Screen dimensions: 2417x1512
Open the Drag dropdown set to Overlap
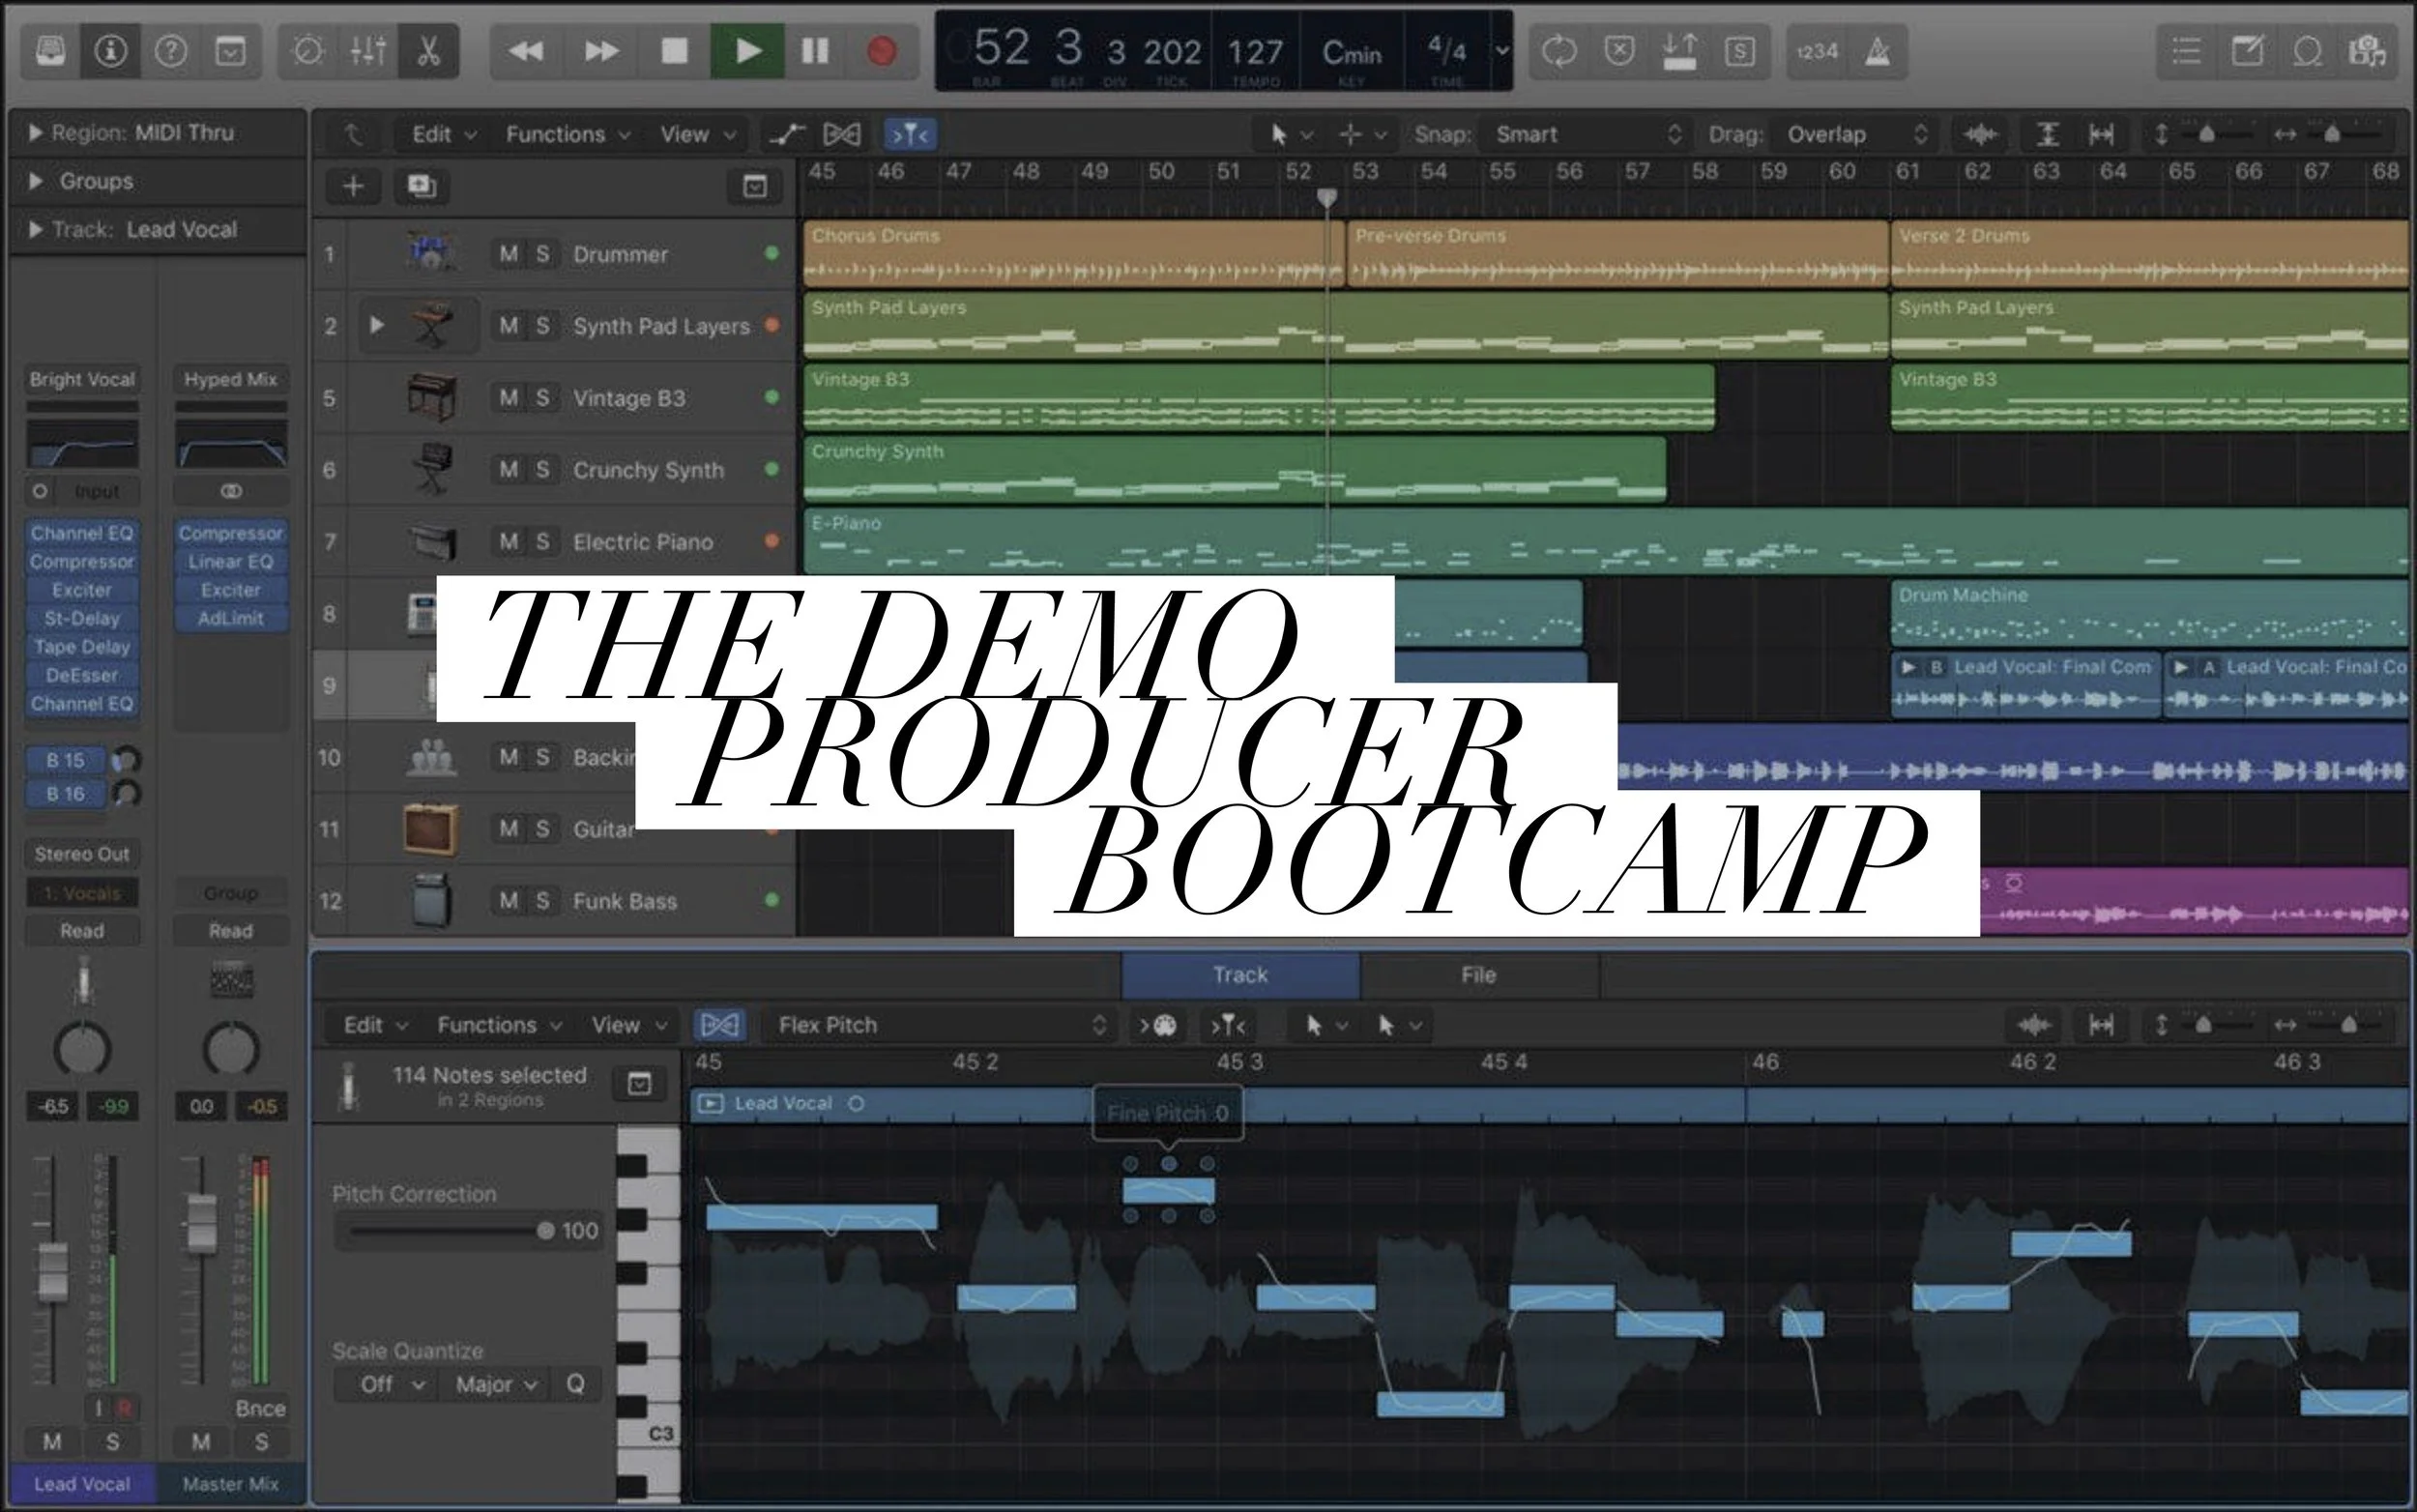point(1849,133)
